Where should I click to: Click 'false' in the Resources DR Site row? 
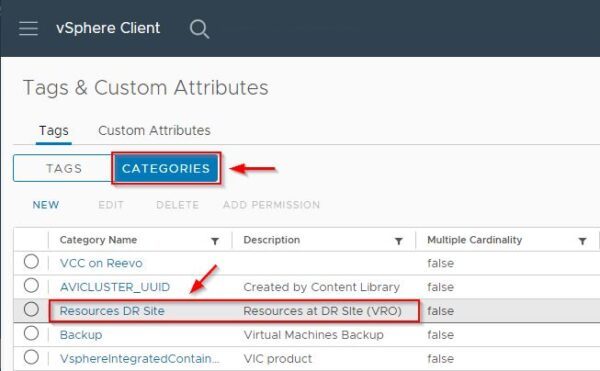(x=440, y=311)
